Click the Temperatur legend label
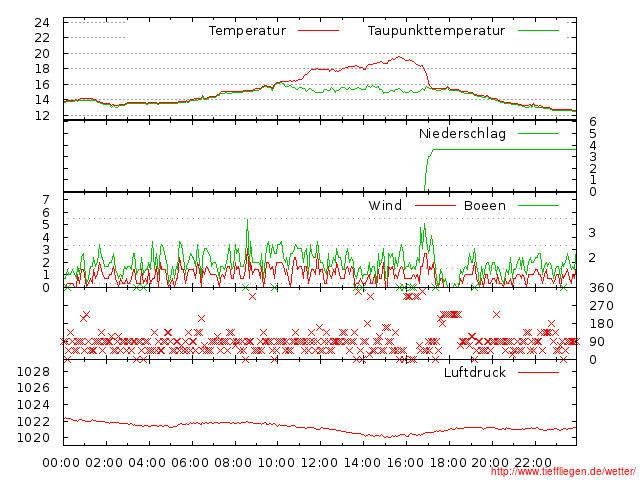Viewport: 640px width, 480px height. [x=247, y=31]
